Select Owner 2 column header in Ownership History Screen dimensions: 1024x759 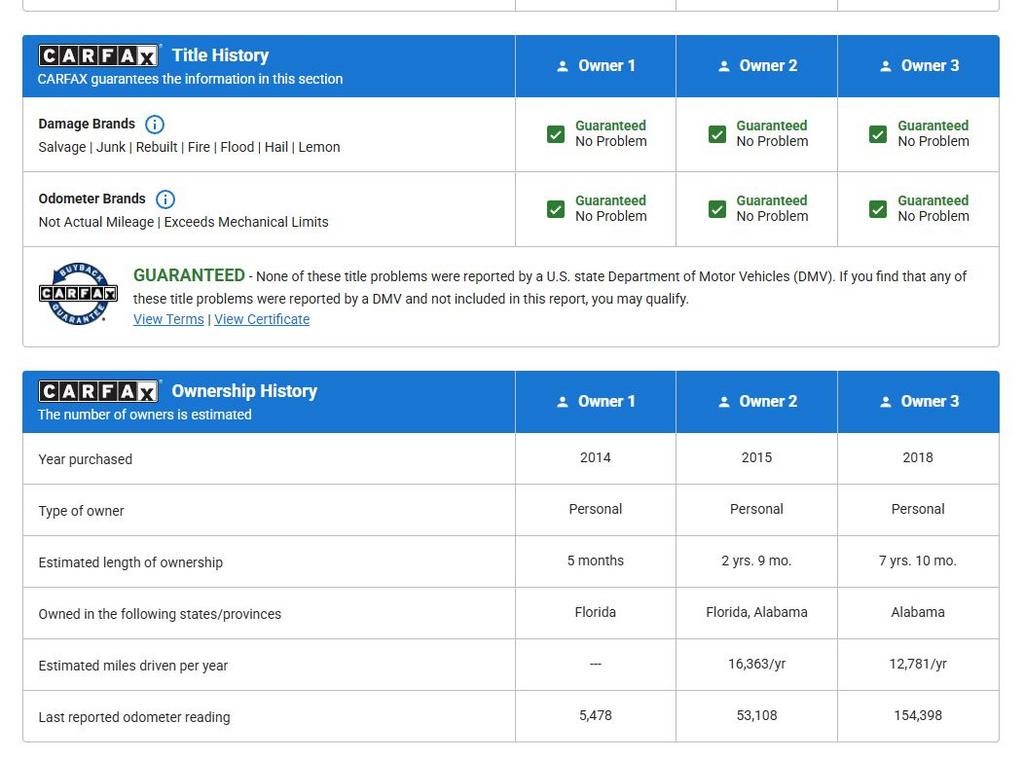point(757,402)
